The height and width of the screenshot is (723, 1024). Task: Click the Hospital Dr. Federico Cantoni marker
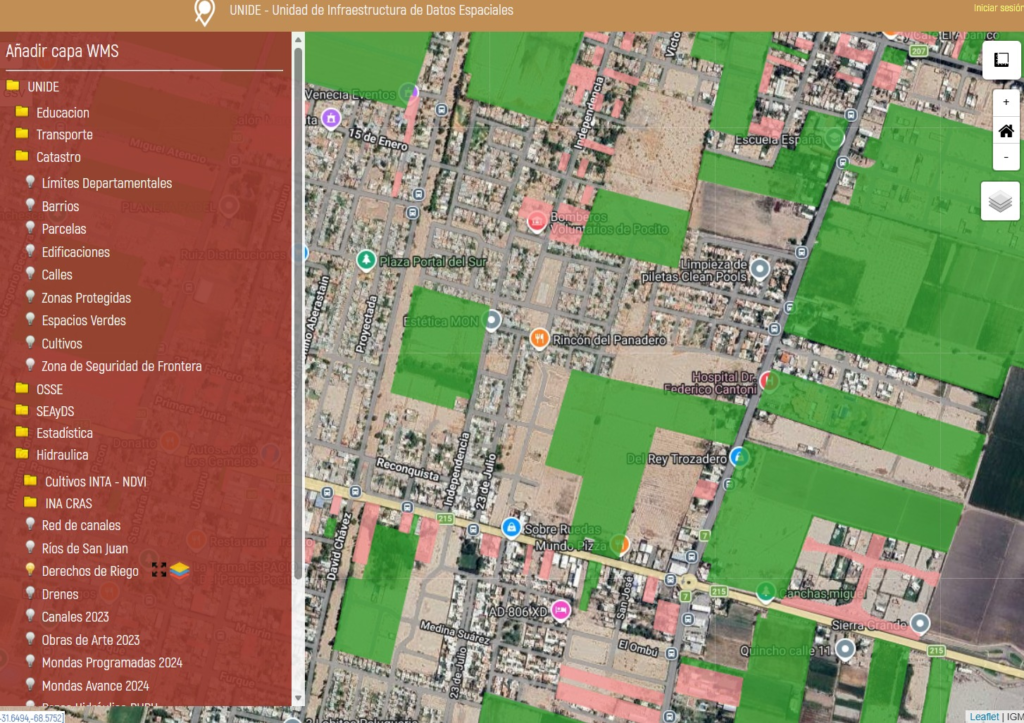pos(768,380)
